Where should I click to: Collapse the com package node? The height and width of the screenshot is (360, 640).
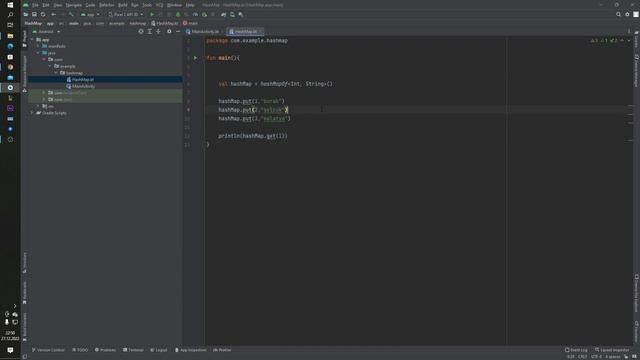point(44,60)
